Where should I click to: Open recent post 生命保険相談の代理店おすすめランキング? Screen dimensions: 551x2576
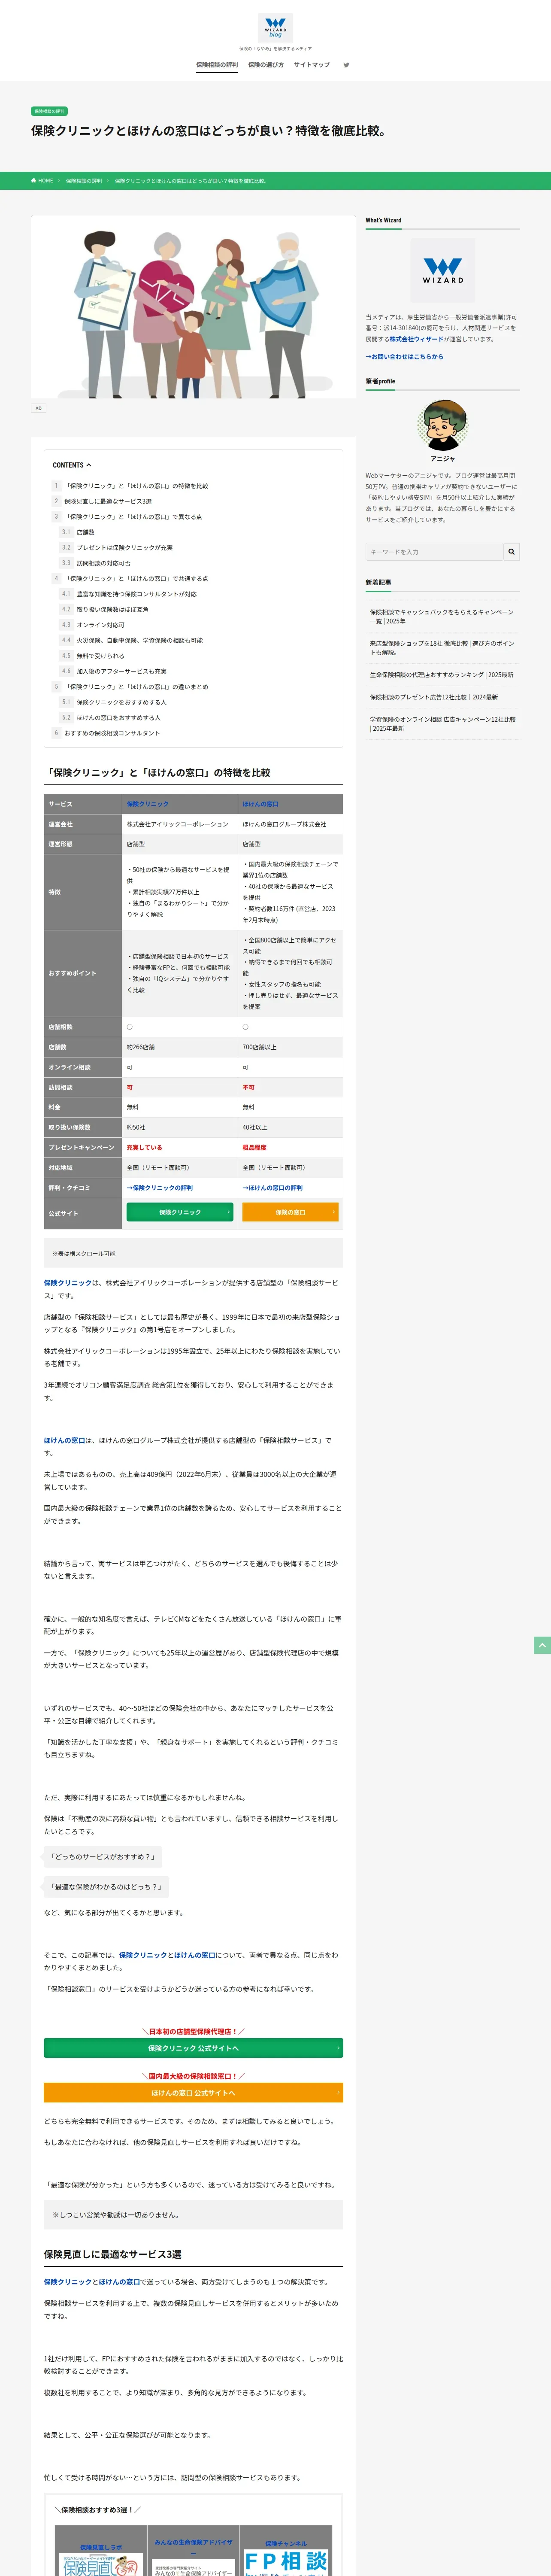point(442,675)
